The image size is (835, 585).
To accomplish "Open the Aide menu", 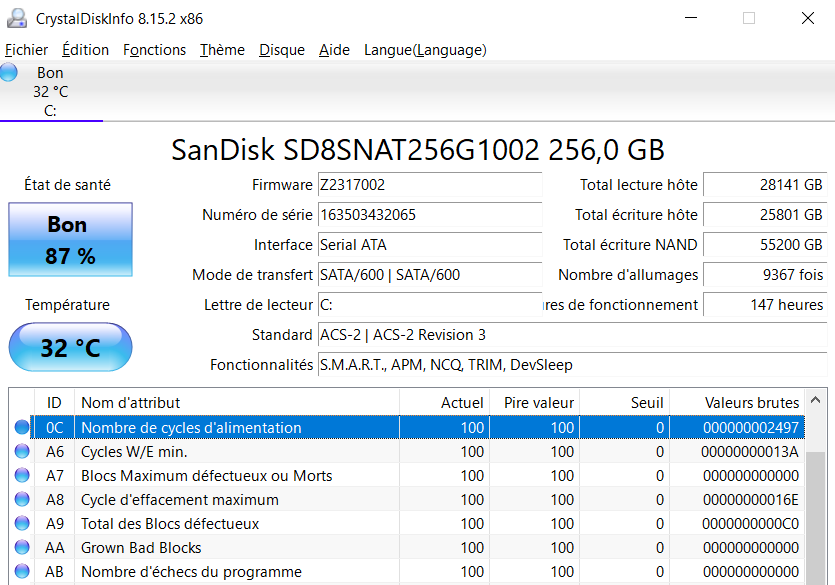I will click(334, 50).
